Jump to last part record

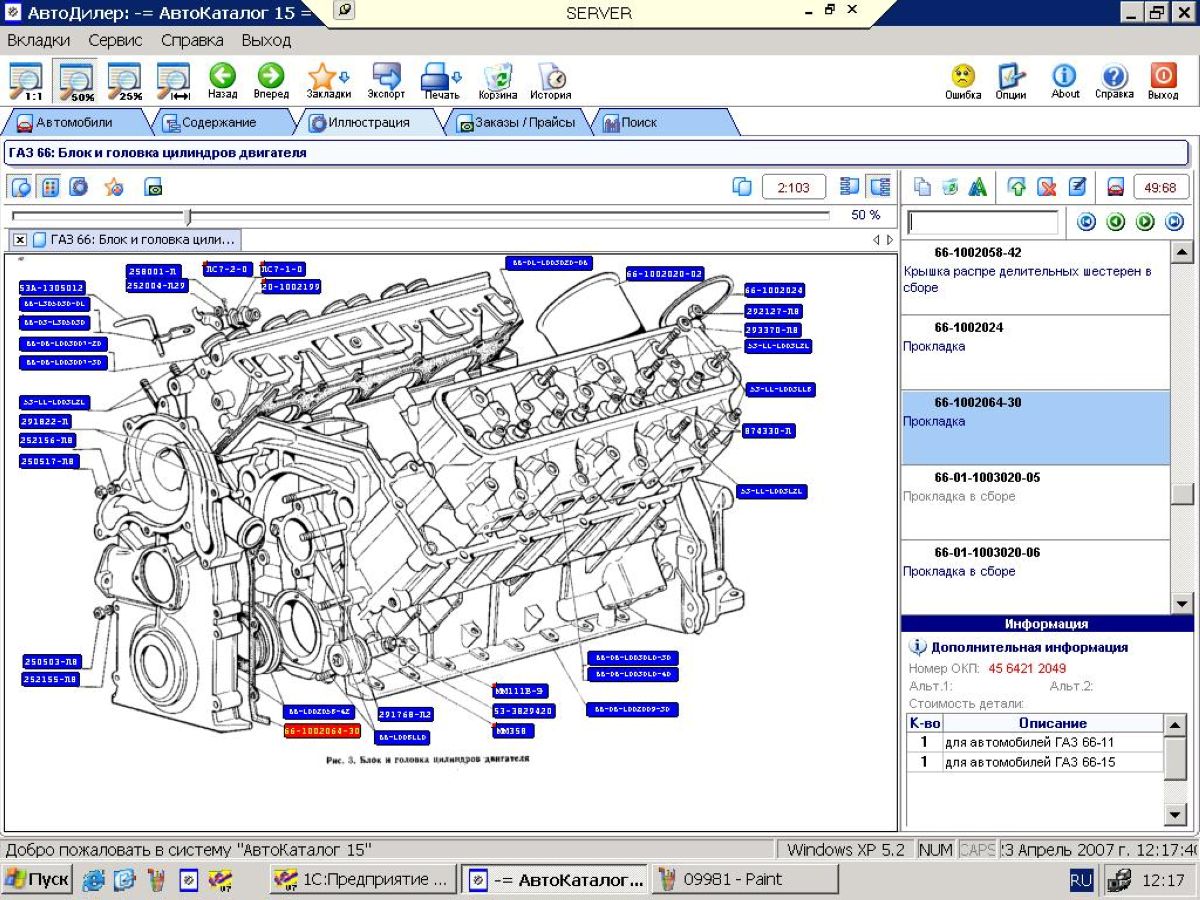point(1175,222)
